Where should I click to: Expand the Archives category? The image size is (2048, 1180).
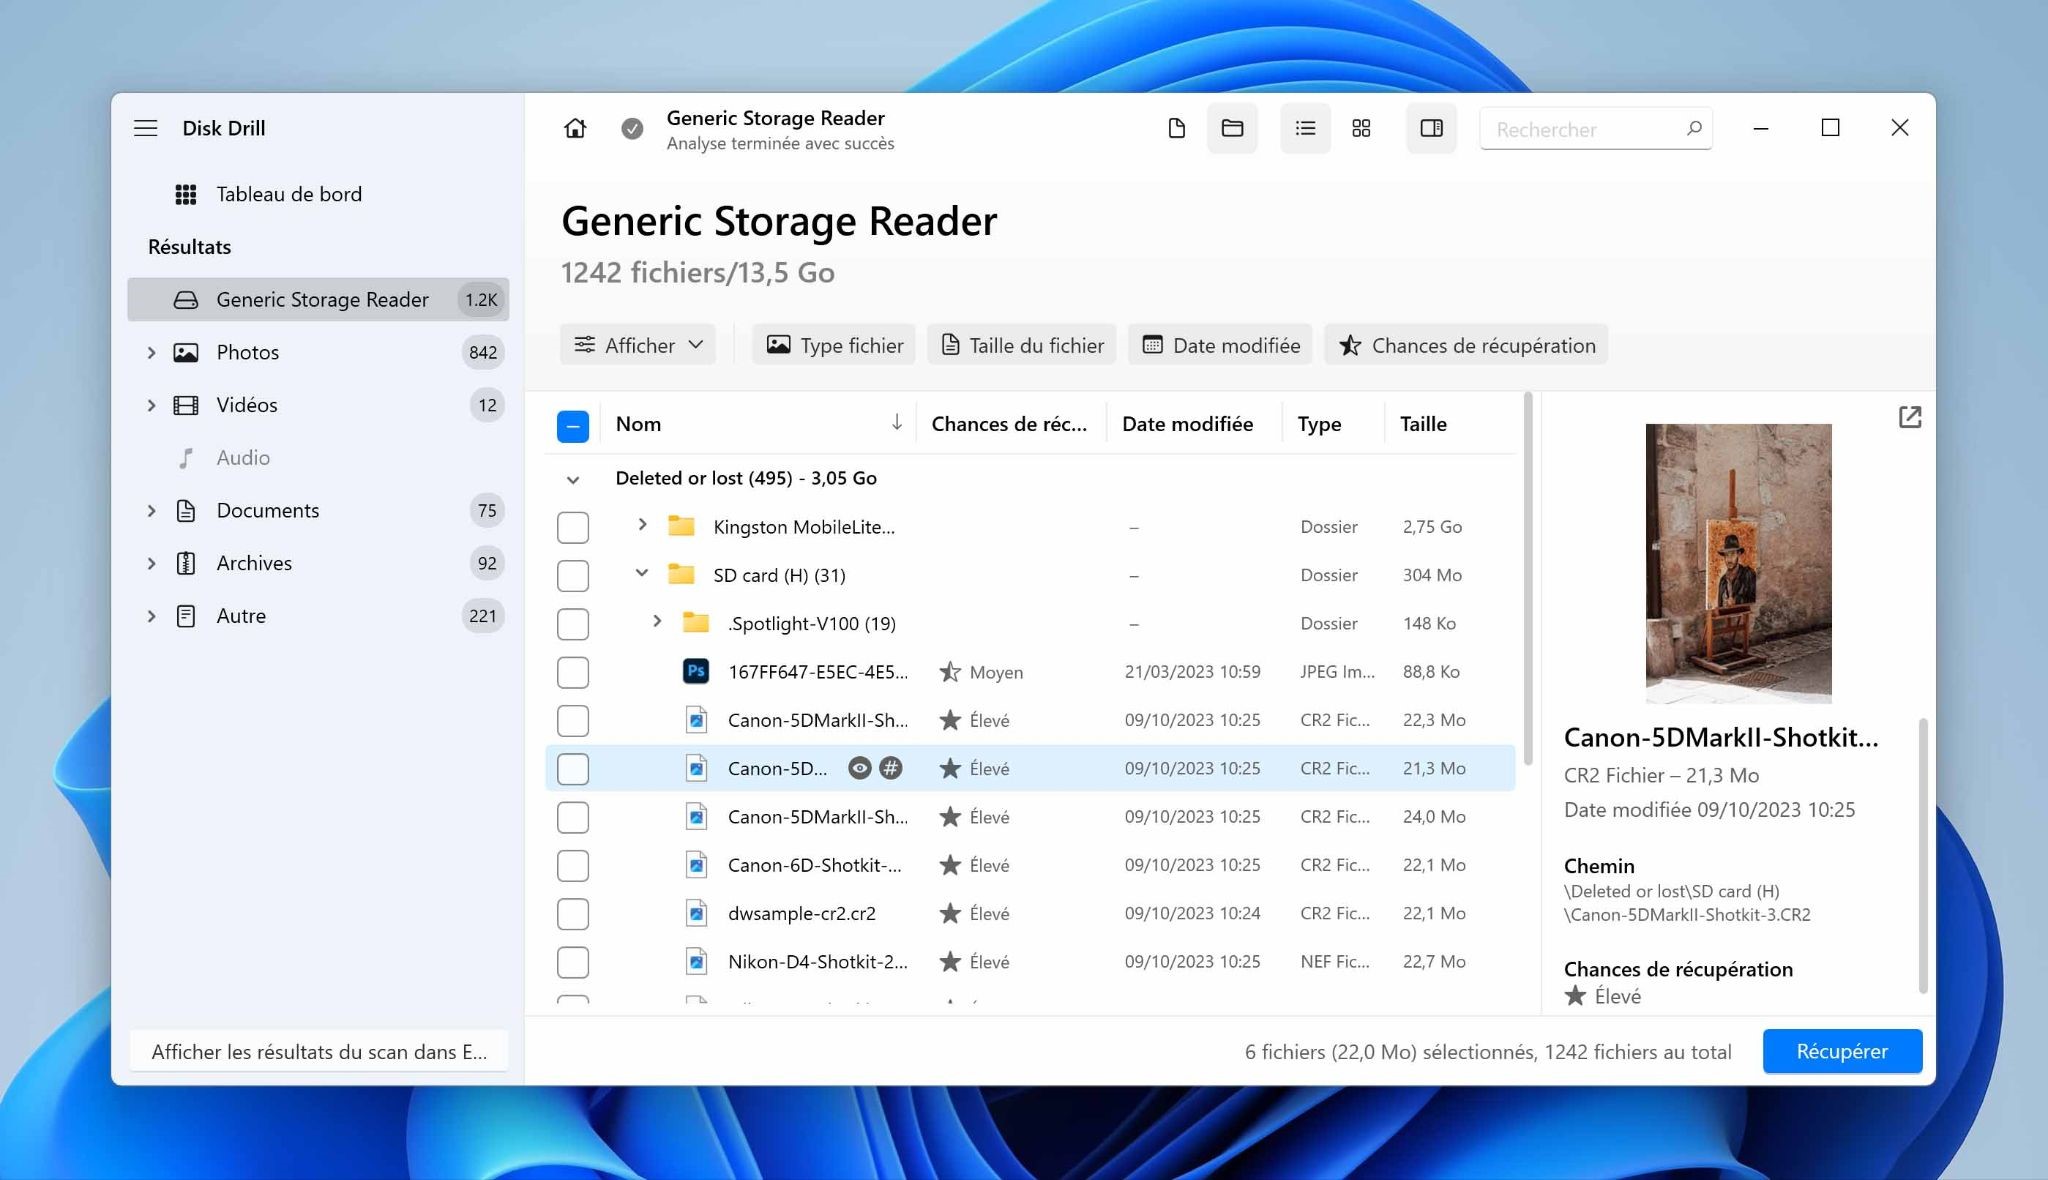pyautogui.click(x=151, y=563)
